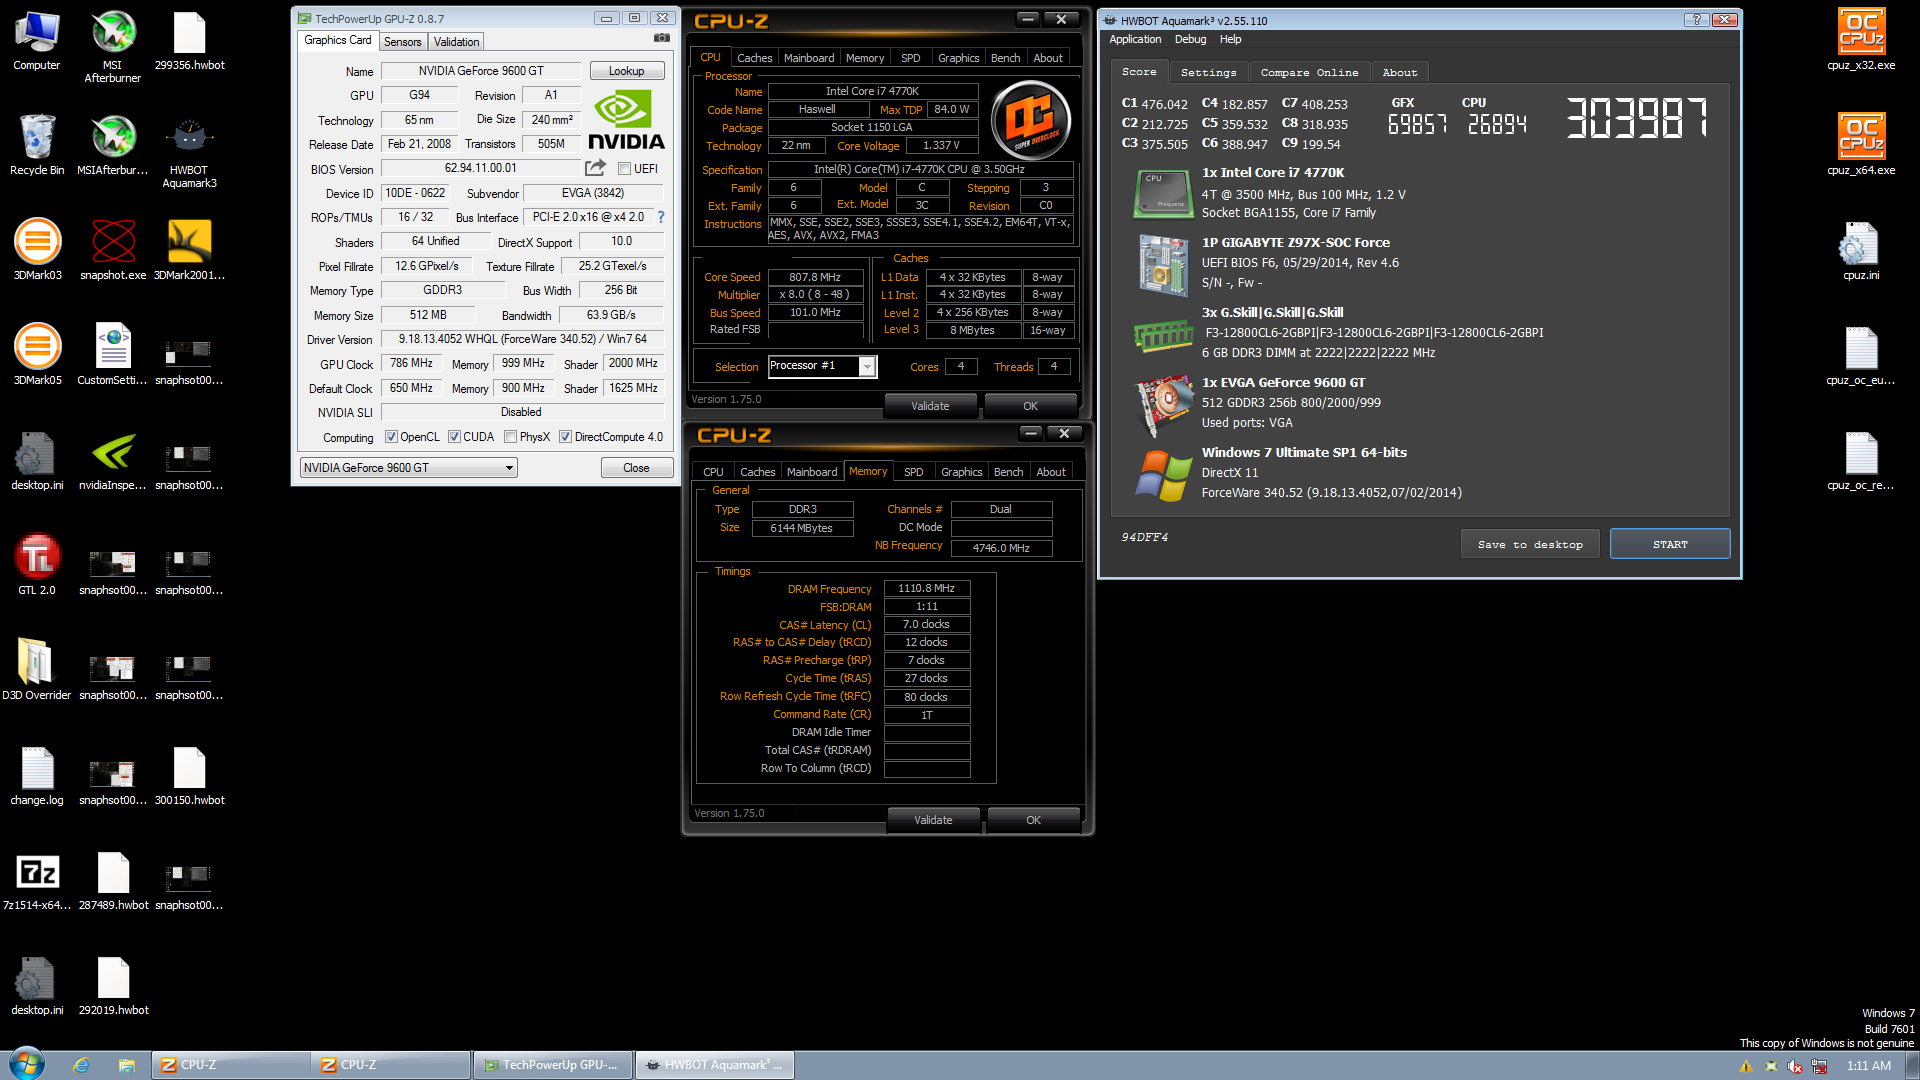Open the Application menu in Aquamark3
This screenshot has width=1920, height=1080.
(x=1135, y=39)
